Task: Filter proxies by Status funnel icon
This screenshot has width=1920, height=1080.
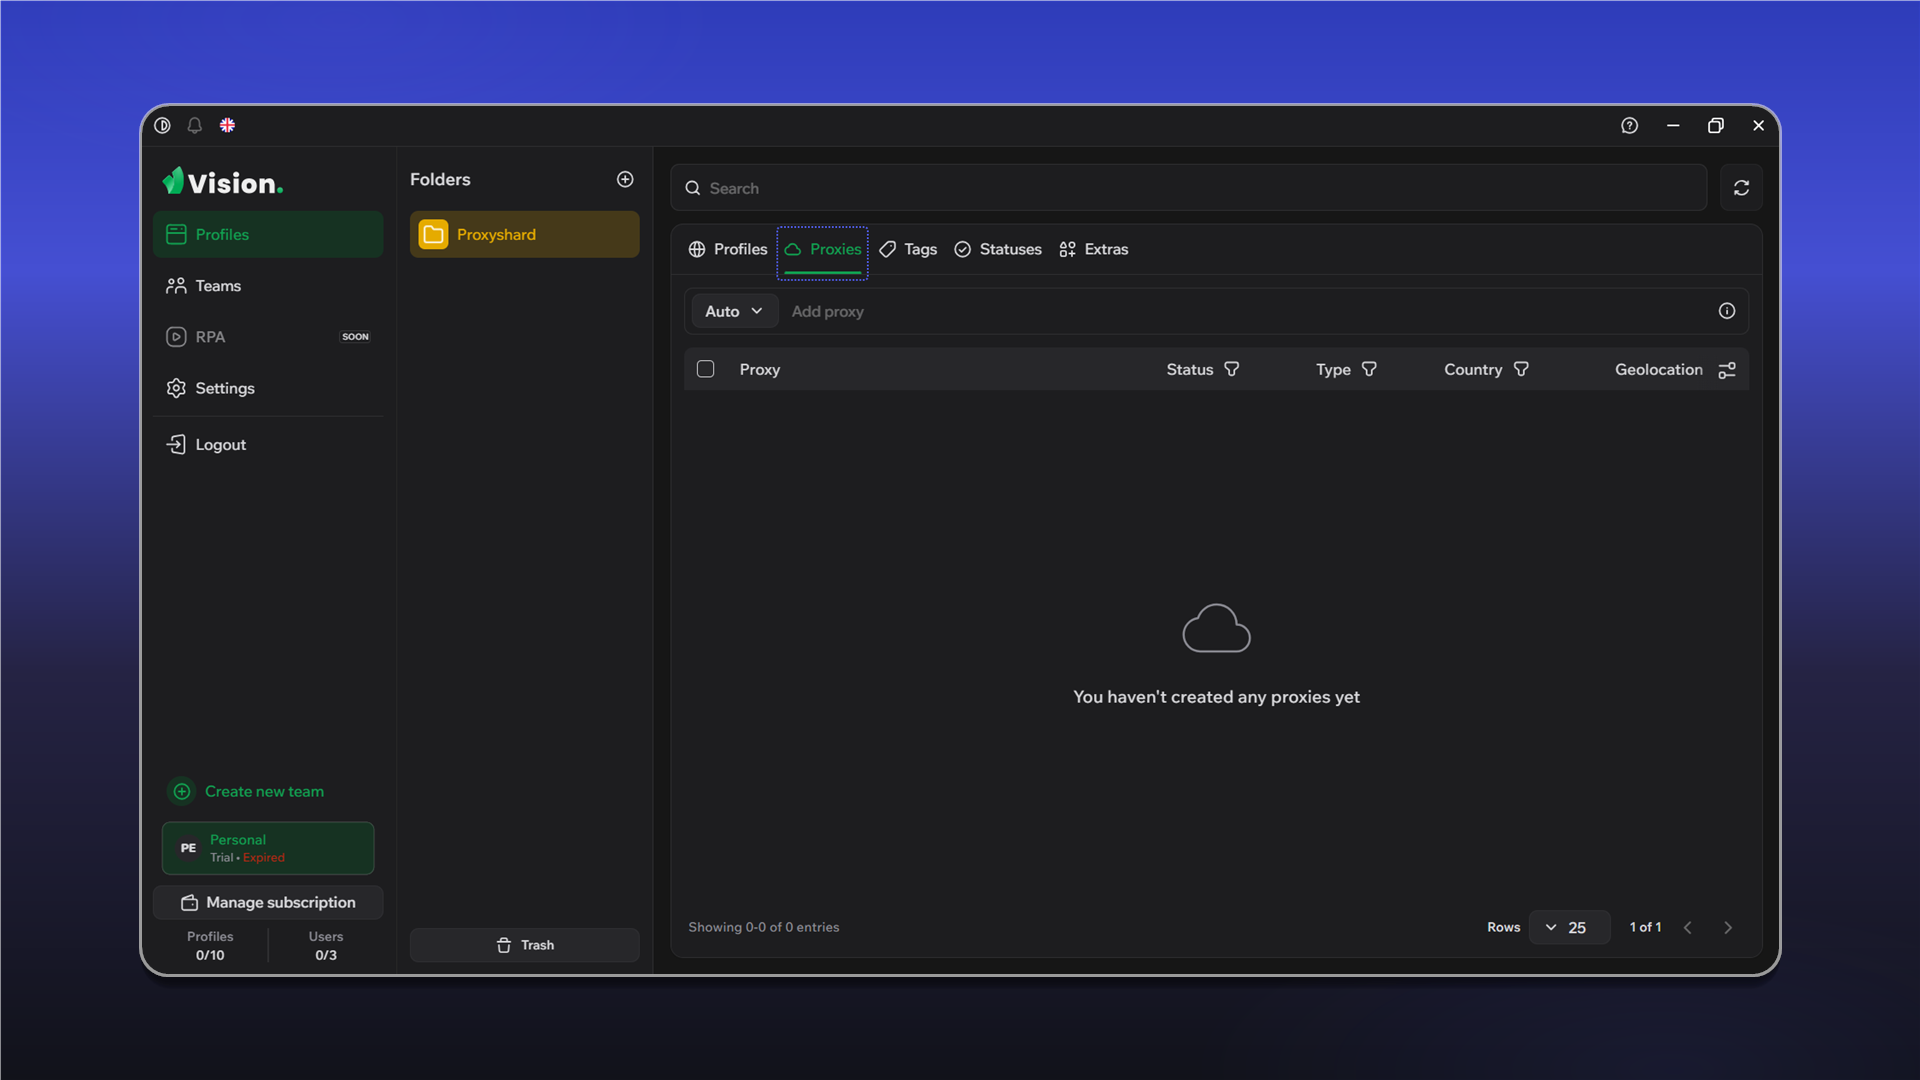Action: coord(1232,369)
